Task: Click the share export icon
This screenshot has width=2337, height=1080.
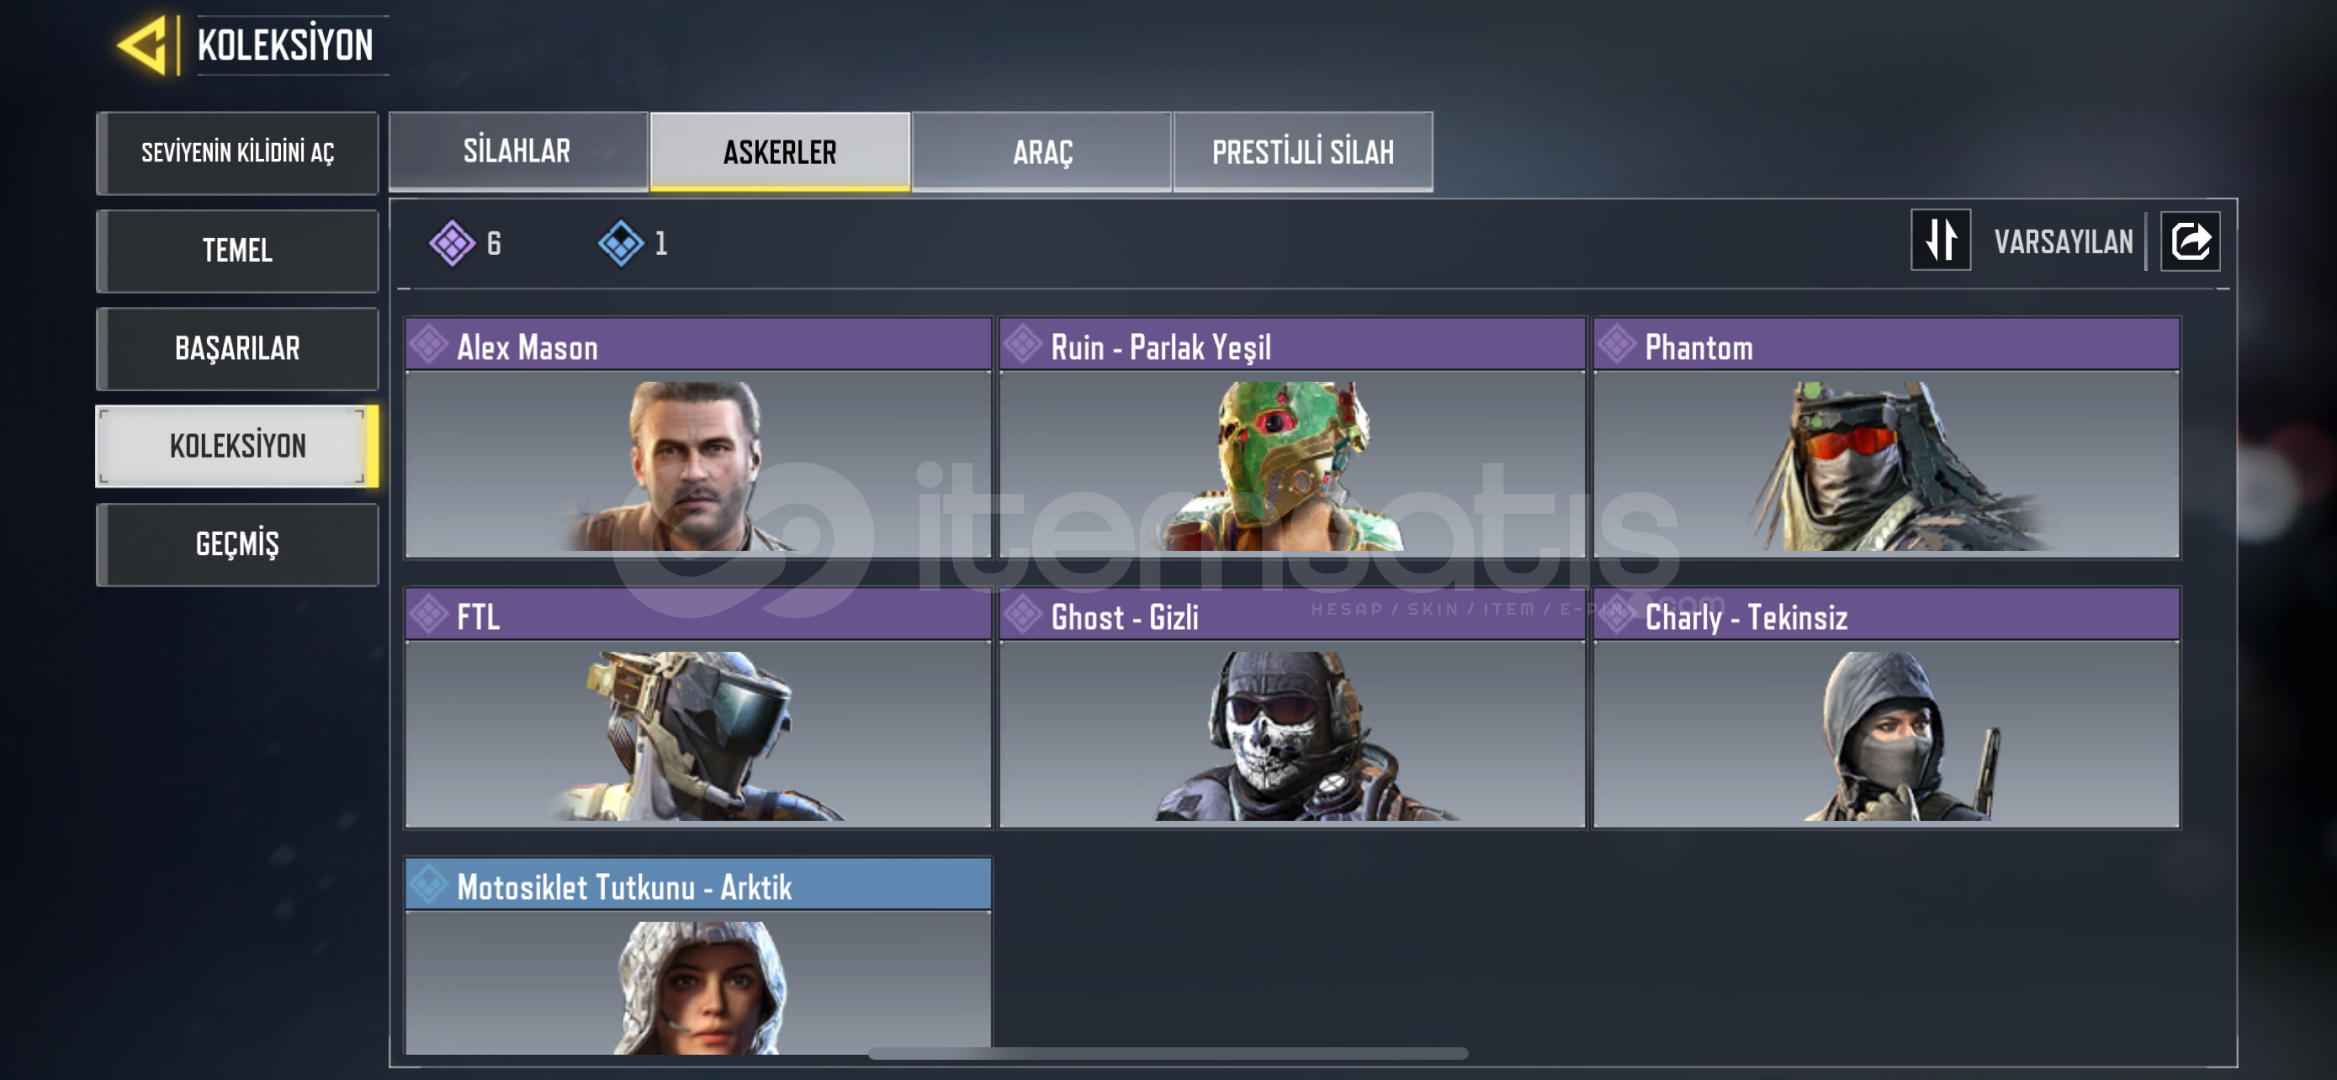Action: (2190, 241)
